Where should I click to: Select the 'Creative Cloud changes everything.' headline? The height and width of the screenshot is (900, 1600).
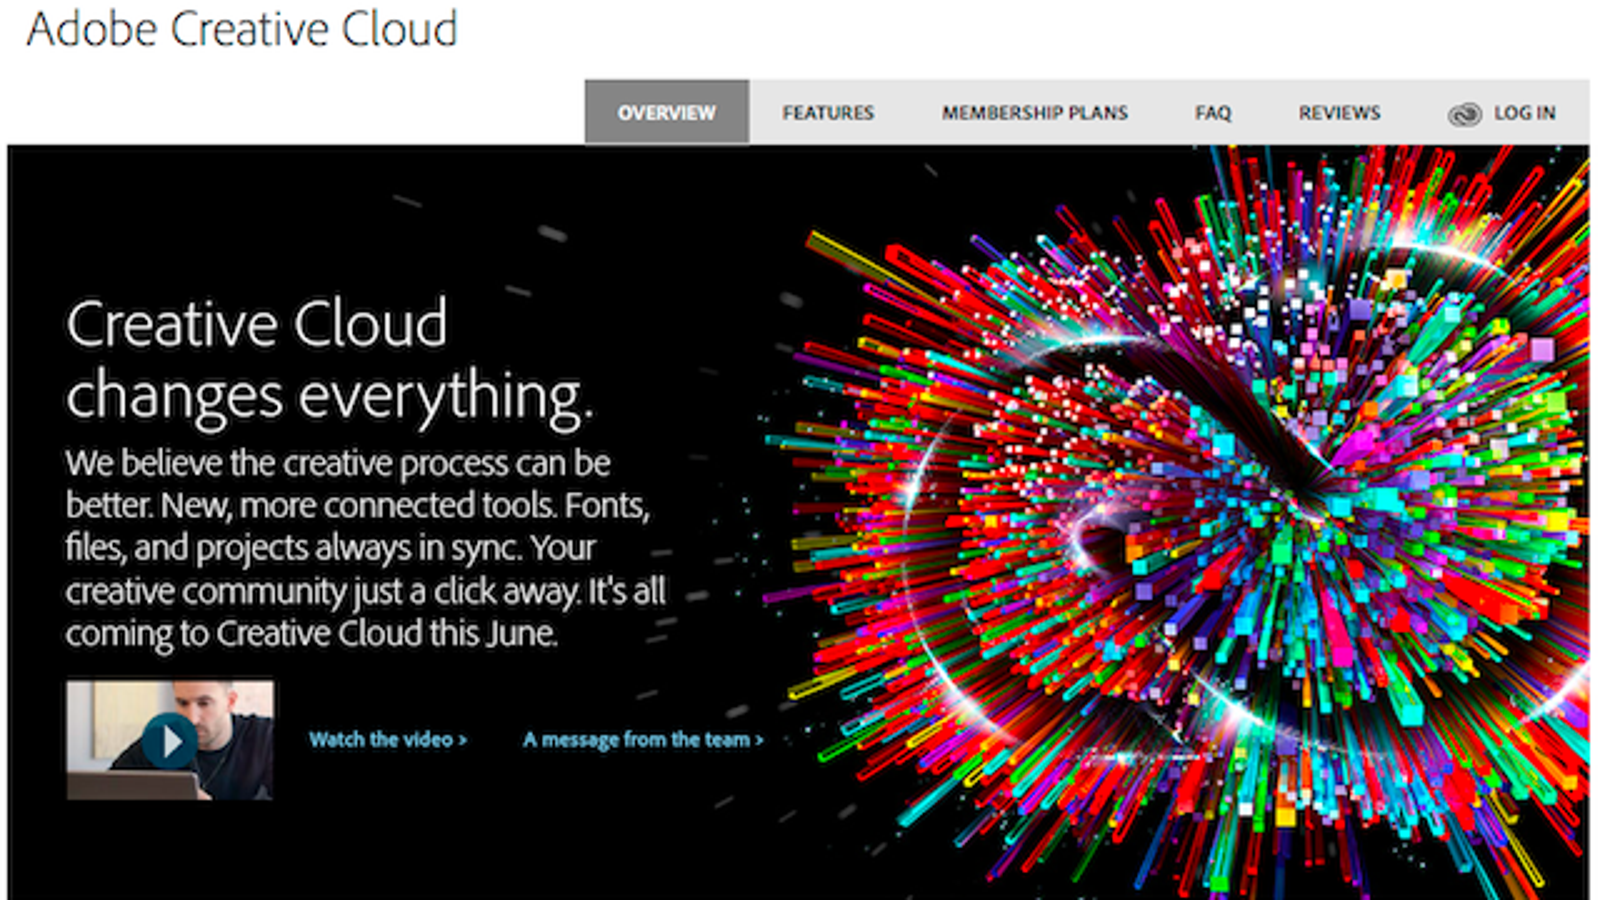click(330, 361)
